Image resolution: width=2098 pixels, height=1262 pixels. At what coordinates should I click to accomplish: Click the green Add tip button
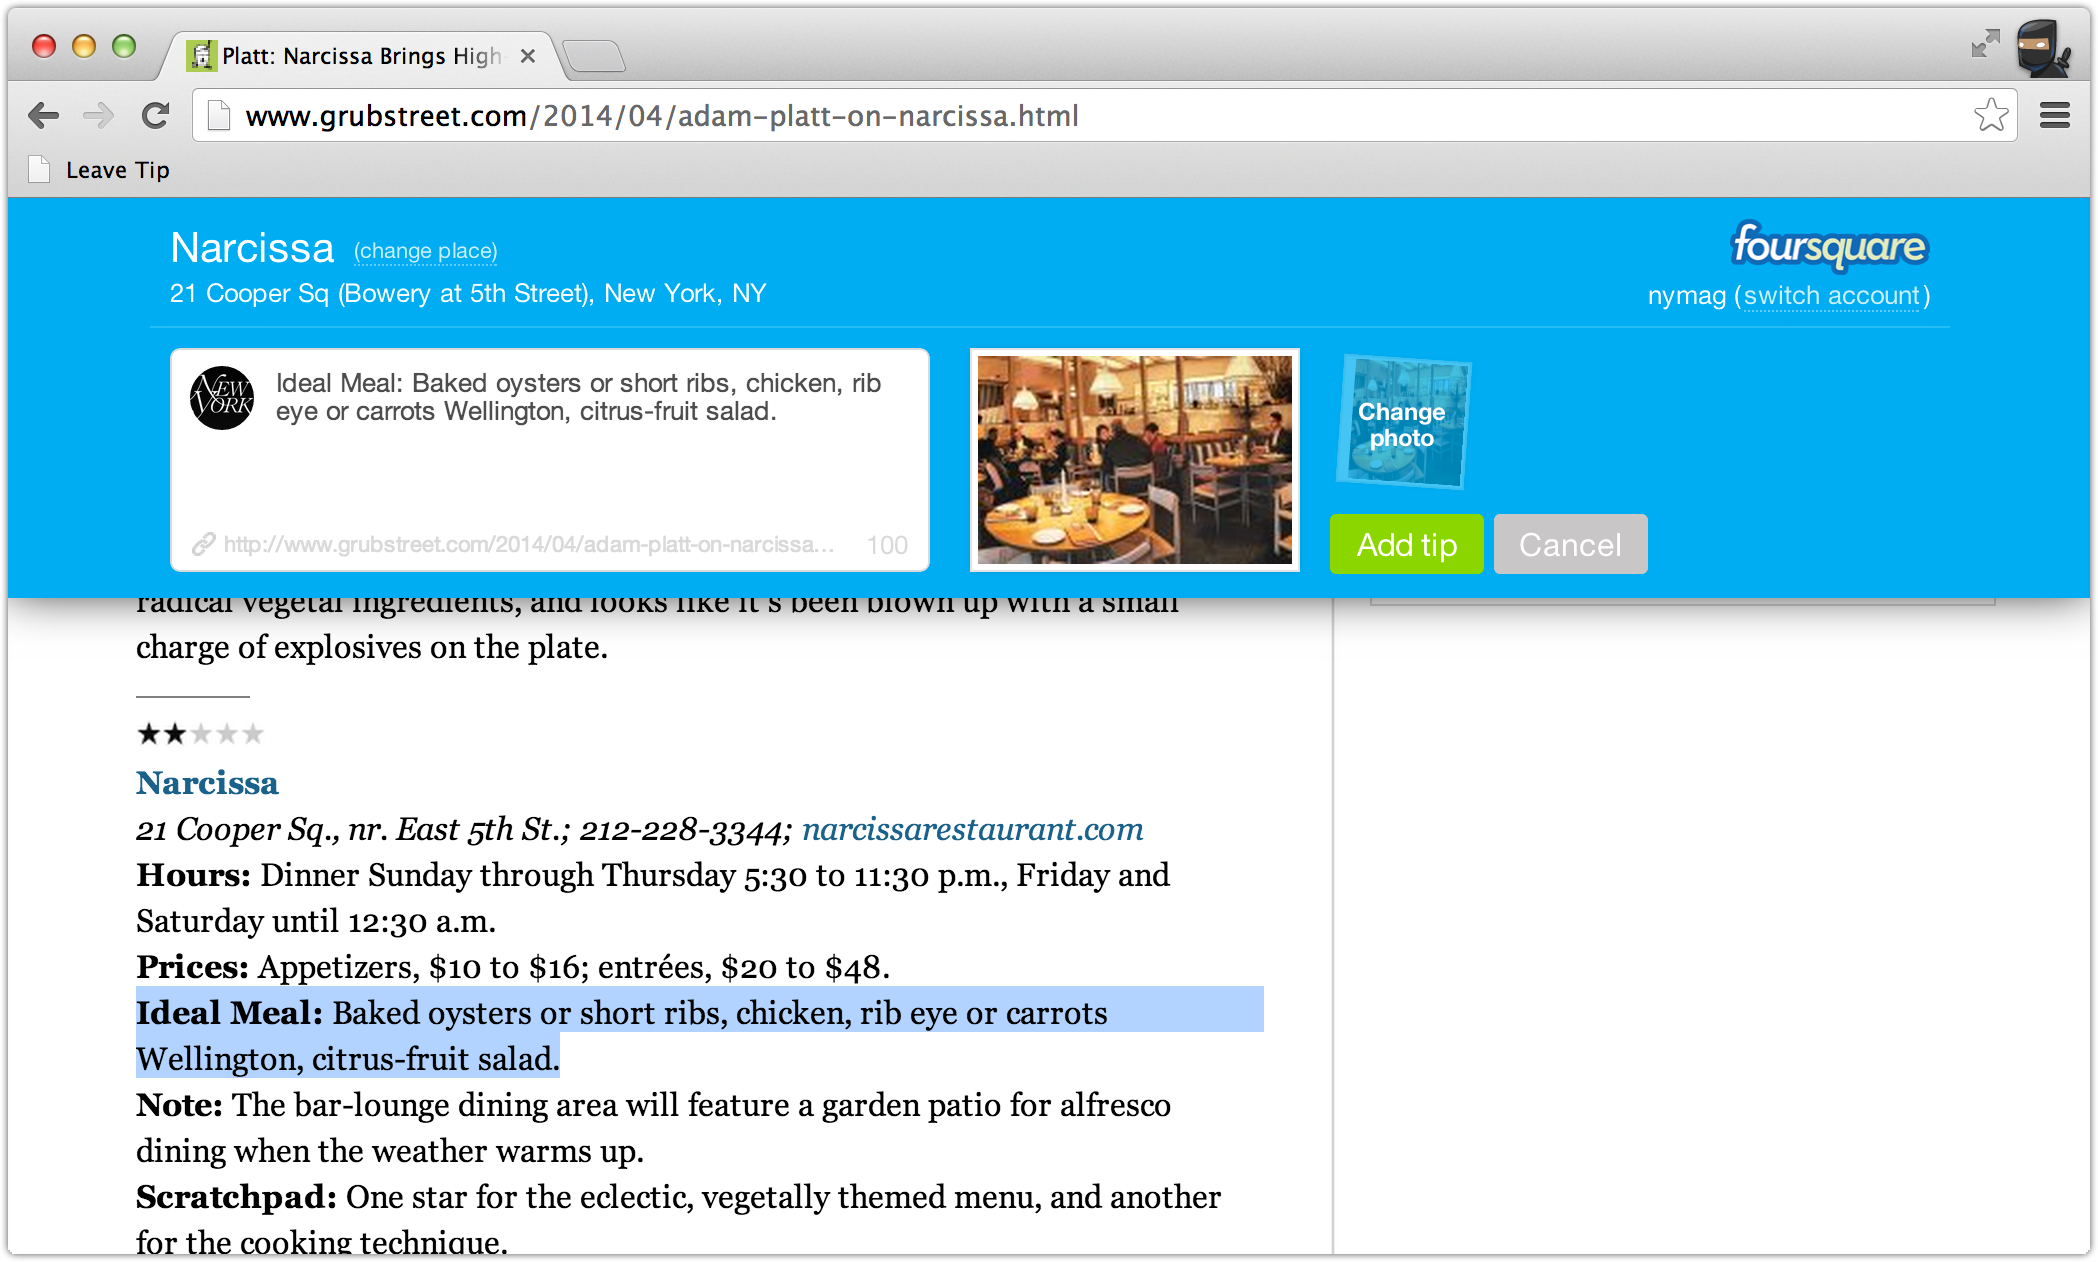point(1406,544)
